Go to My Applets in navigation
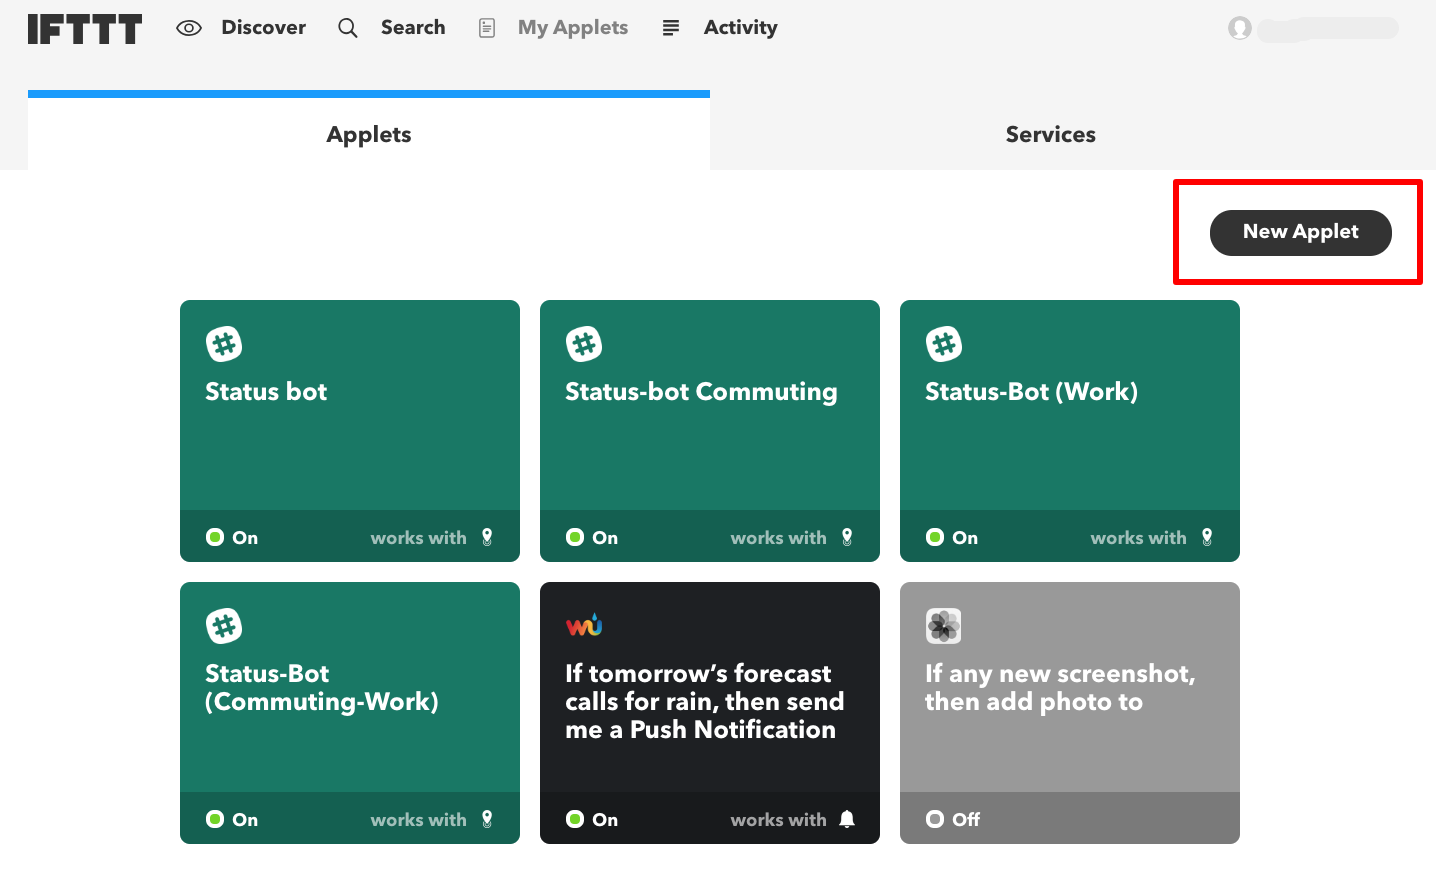Viewport: 1436px width, 886px height. (573, 28)
